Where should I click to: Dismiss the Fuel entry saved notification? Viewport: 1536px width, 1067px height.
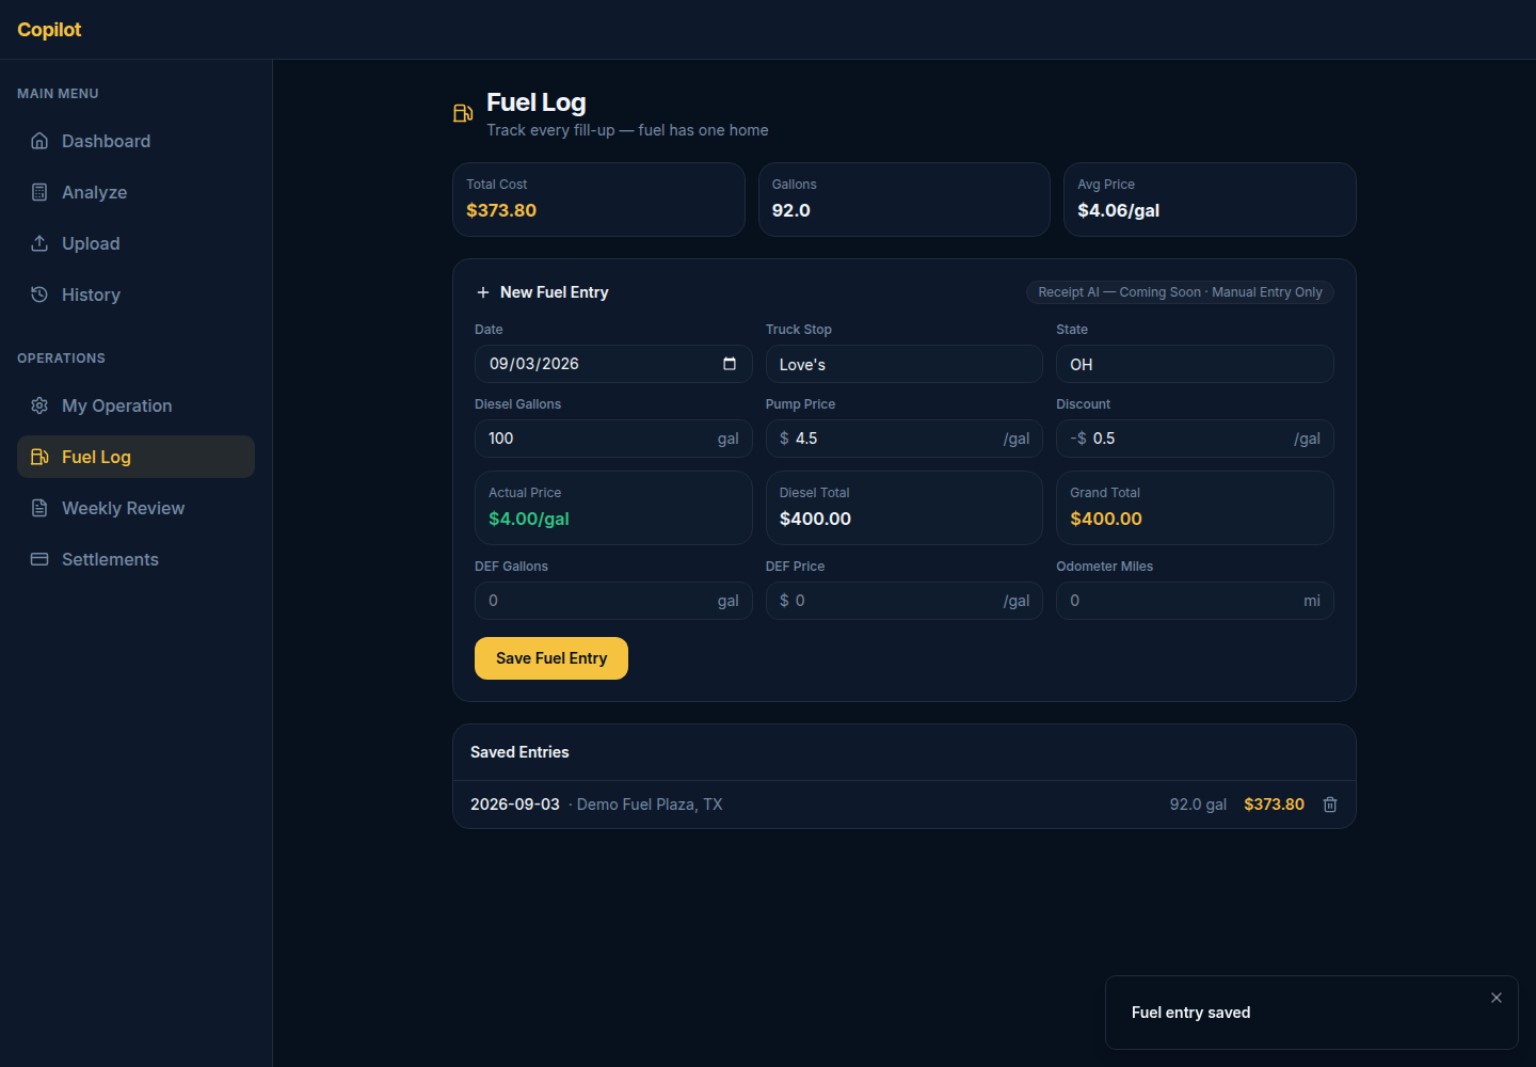1496,998
